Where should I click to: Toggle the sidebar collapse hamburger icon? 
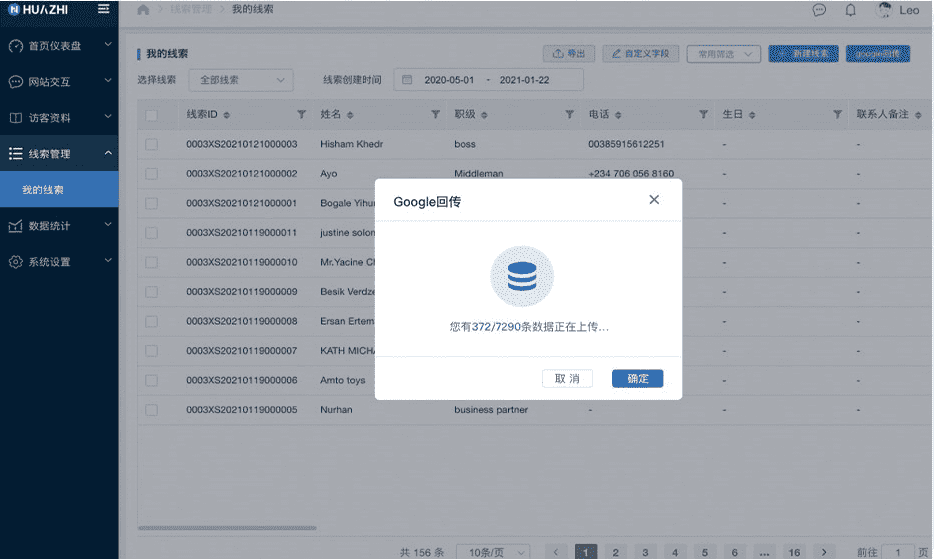104,9
